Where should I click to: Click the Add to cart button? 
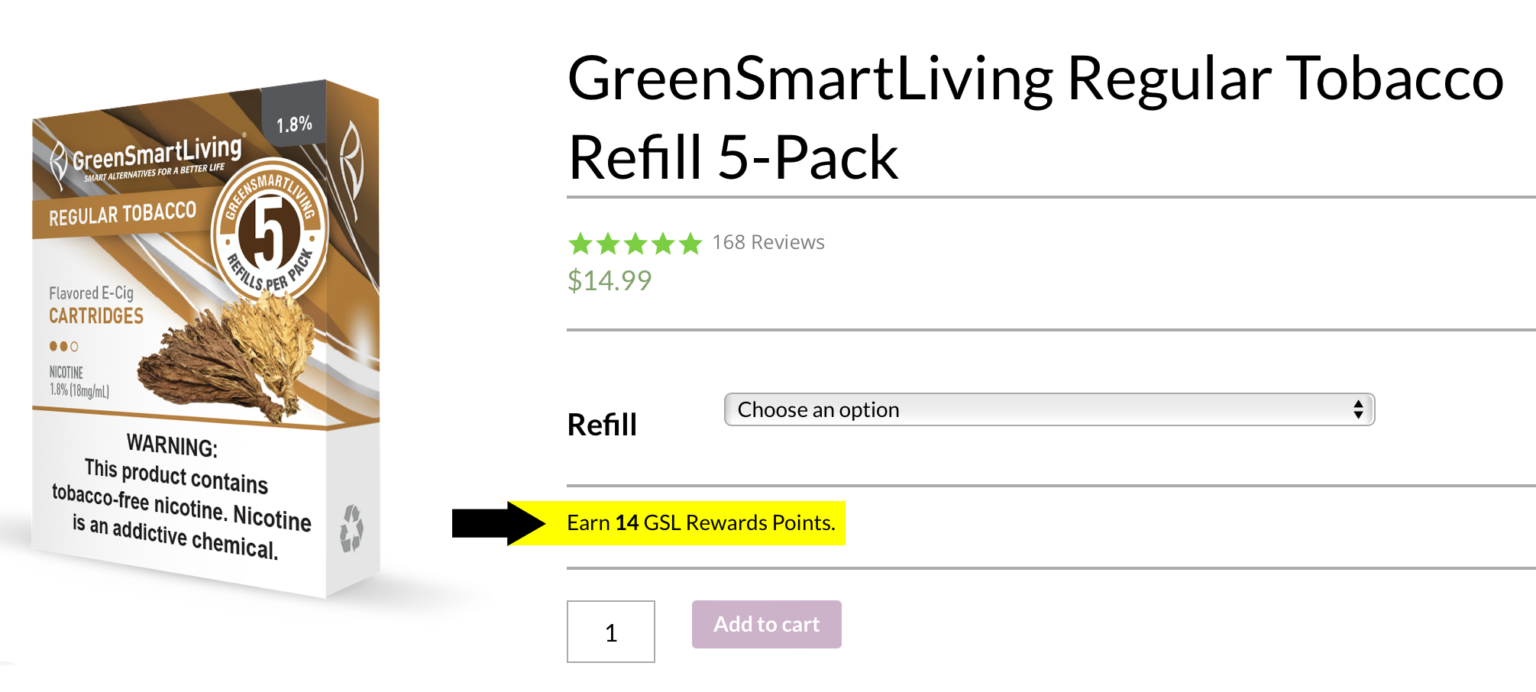(x=766, y=624)
